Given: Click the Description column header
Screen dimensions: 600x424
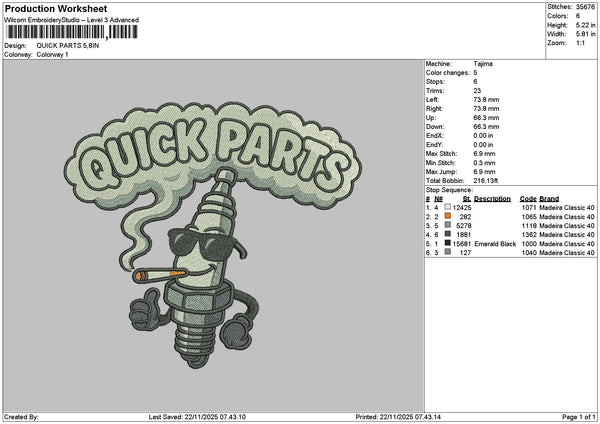Looking at the screenshot, I should 492,199.
